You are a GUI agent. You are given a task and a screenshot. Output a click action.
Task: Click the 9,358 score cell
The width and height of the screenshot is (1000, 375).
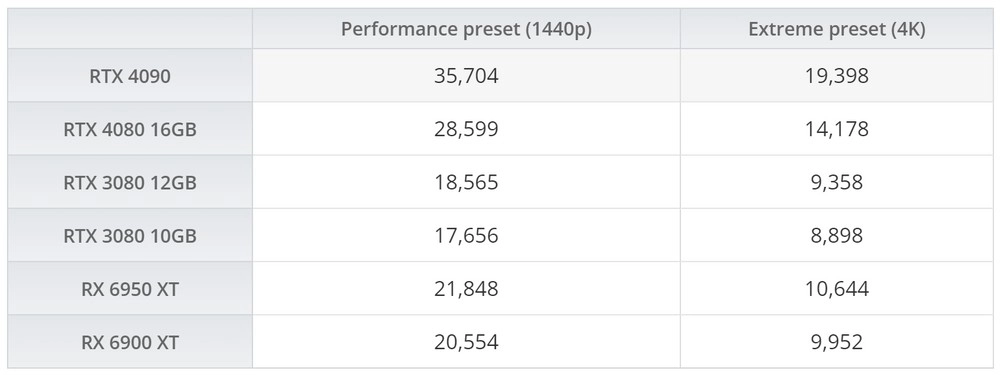[x=837, y=182]
